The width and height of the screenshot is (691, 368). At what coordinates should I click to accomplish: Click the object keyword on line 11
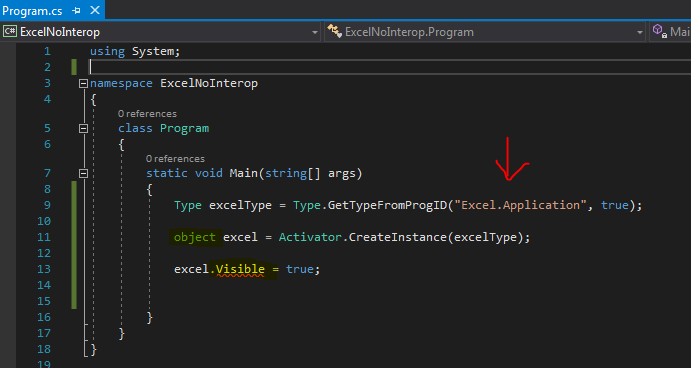click(194, 237)
